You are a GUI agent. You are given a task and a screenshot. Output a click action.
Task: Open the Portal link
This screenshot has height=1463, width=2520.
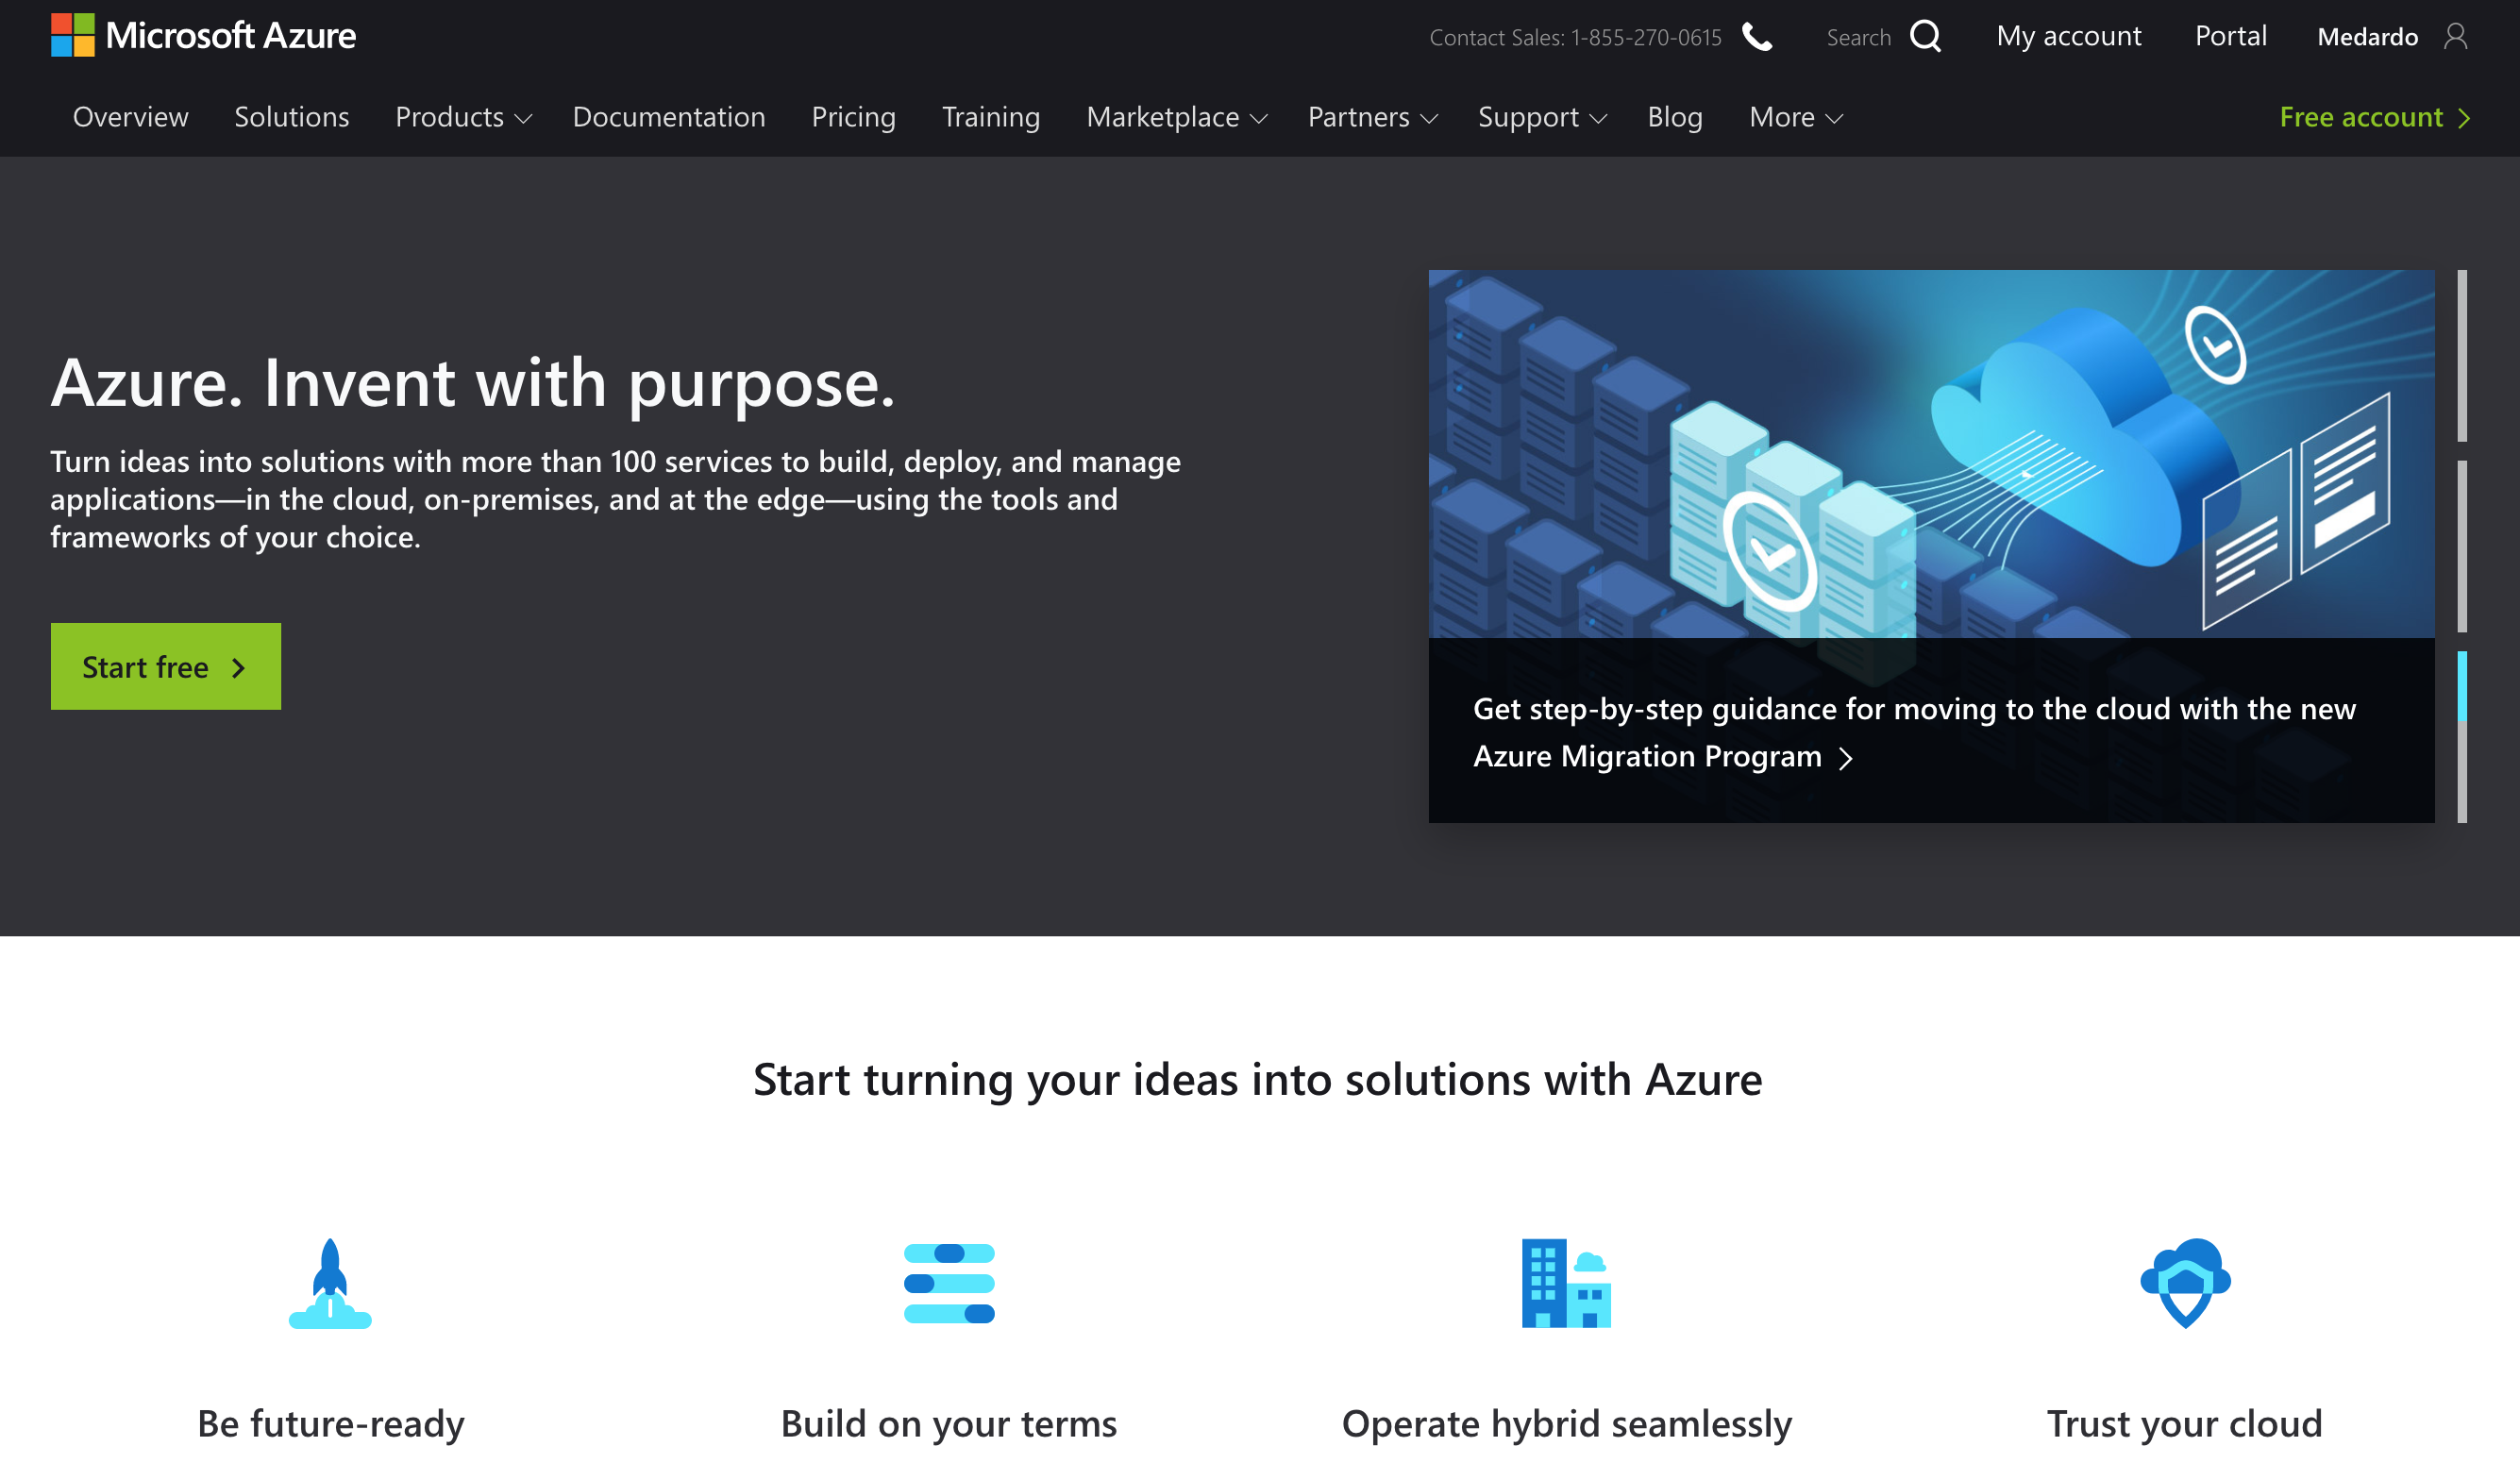pos(2230,36)
